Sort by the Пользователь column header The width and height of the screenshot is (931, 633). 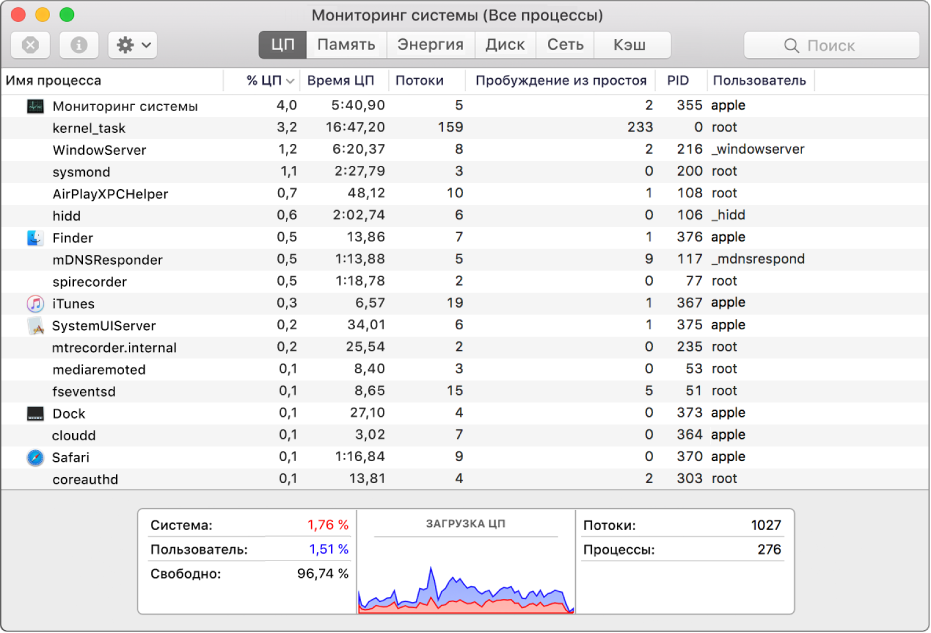[761, 81]
